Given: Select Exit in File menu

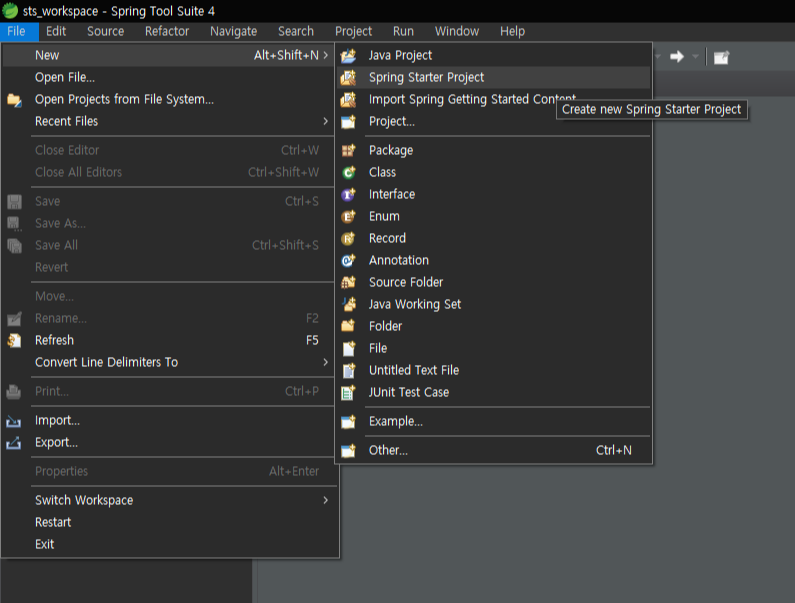Looking at the screenshot, I should (x=168, y=544).
